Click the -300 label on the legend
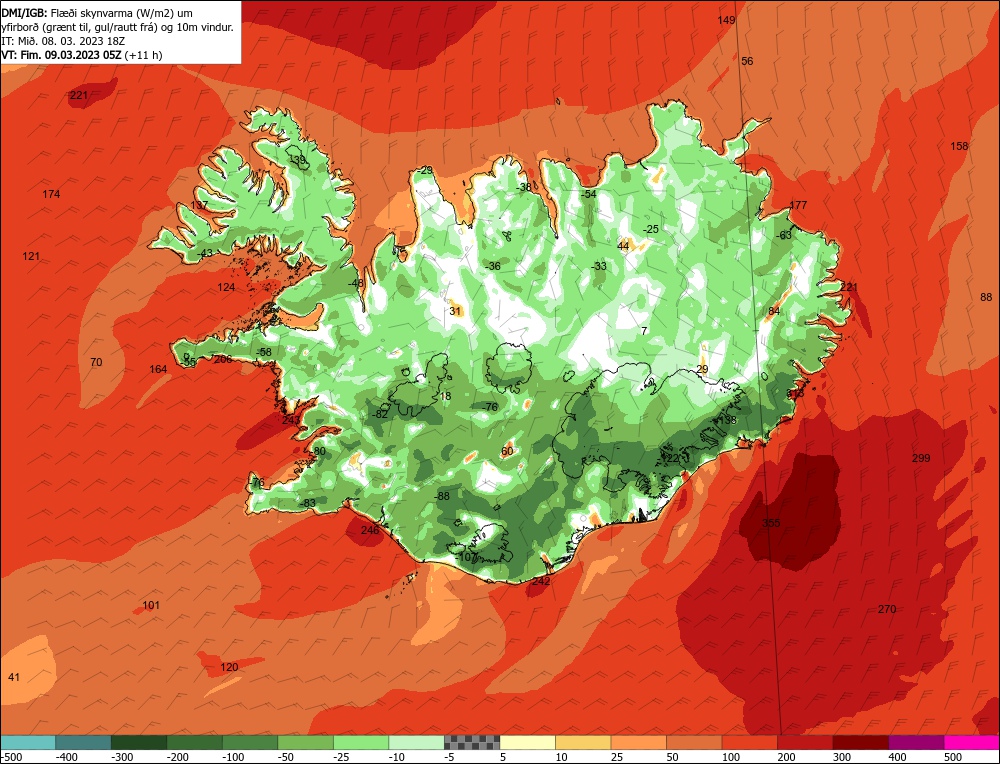The image size is (1000, 764). point(122,757)
